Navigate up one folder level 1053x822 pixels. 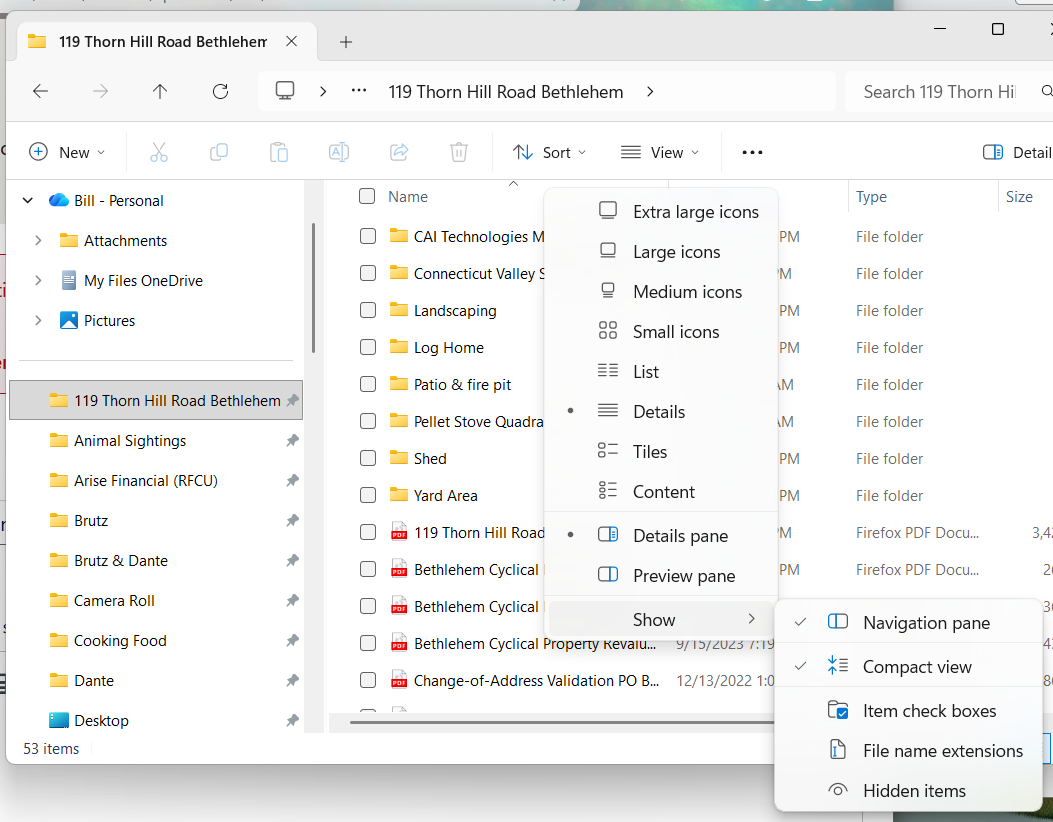160,91
